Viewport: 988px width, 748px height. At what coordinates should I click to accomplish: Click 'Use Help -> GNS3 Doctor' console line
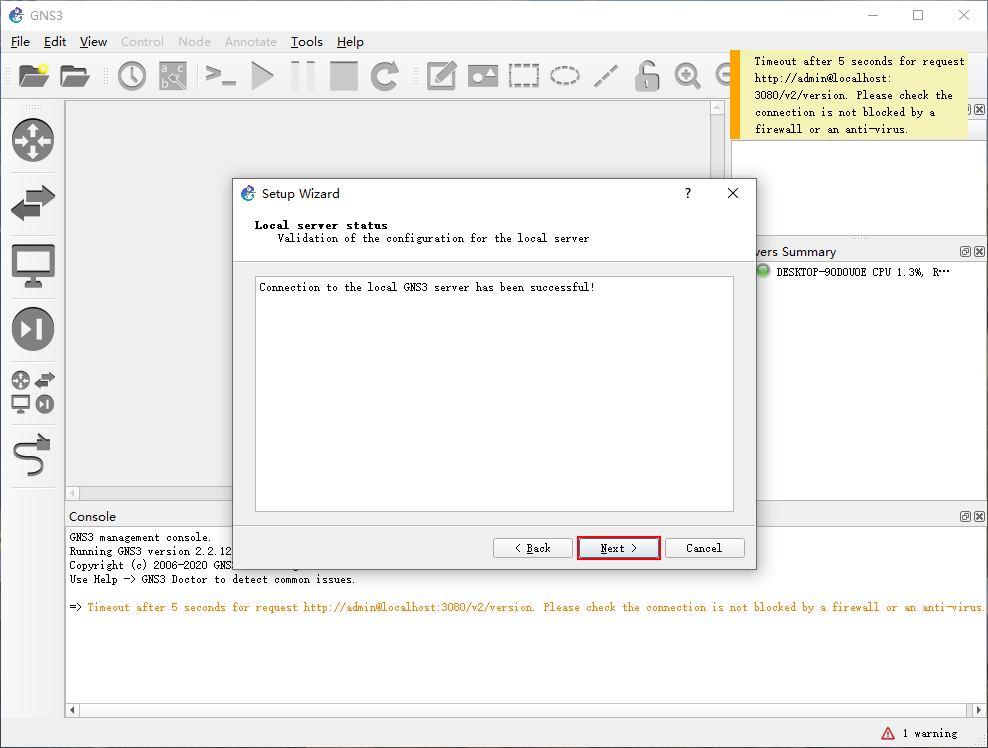[x=212, y=580]
